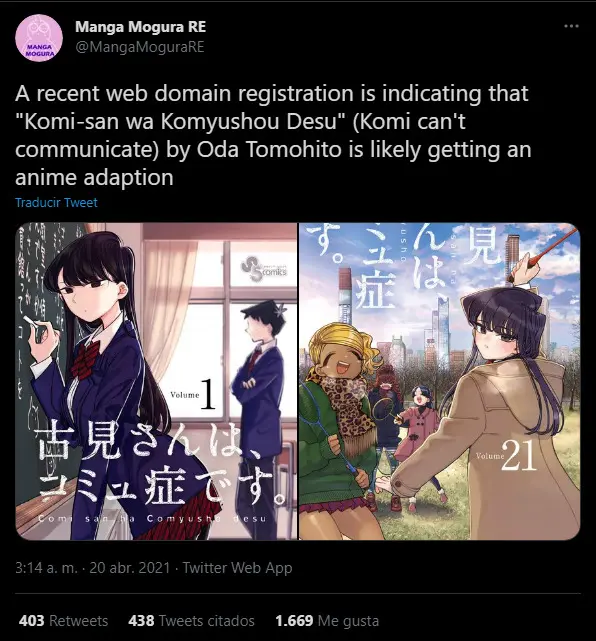The image size is (596, 641).
Task: Click the 'Volume 21' label on the right cover
Action: tap(506, 456)
